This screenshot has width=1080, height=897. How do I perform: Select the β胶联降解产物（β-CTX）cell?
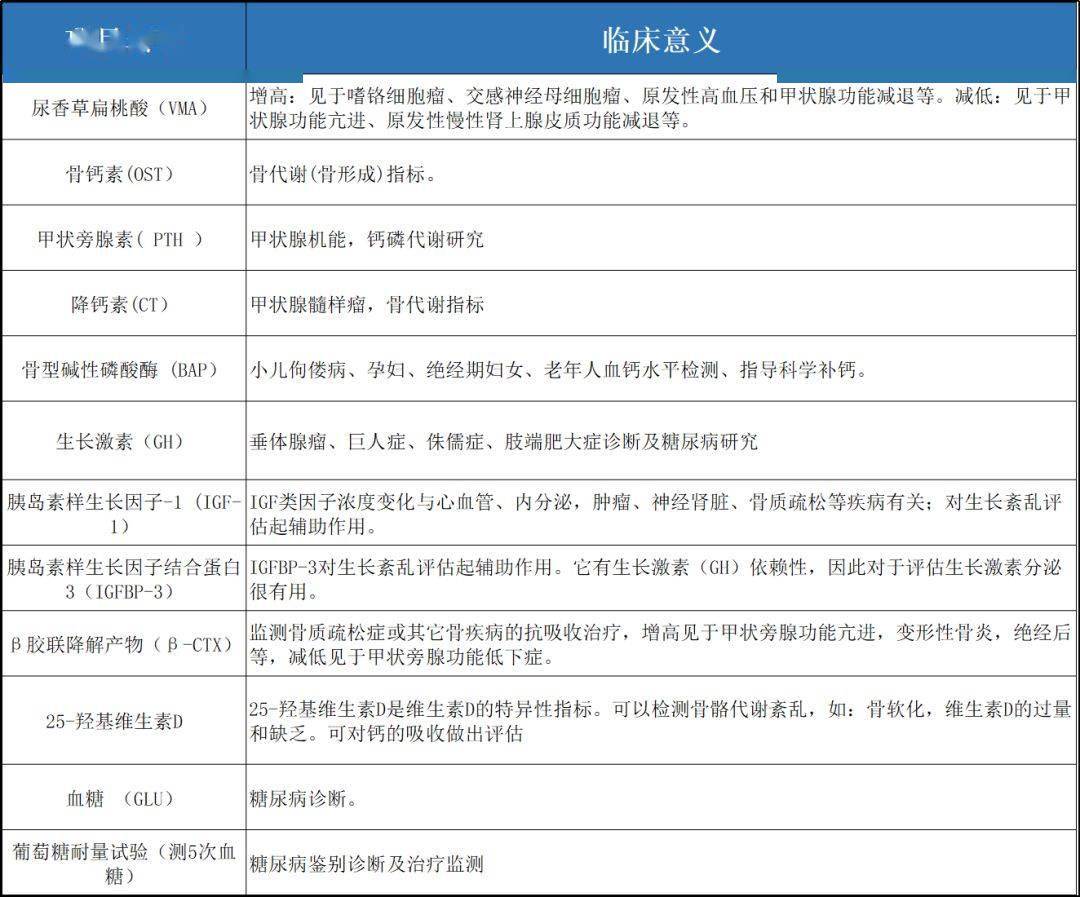pos(124,643)
